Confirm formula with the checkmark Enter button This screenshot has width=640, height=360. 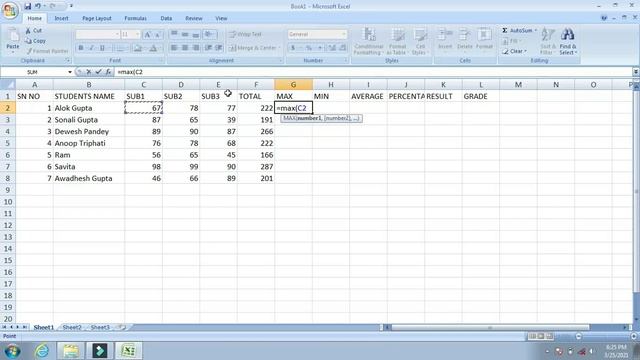click(x=98, y=72)
